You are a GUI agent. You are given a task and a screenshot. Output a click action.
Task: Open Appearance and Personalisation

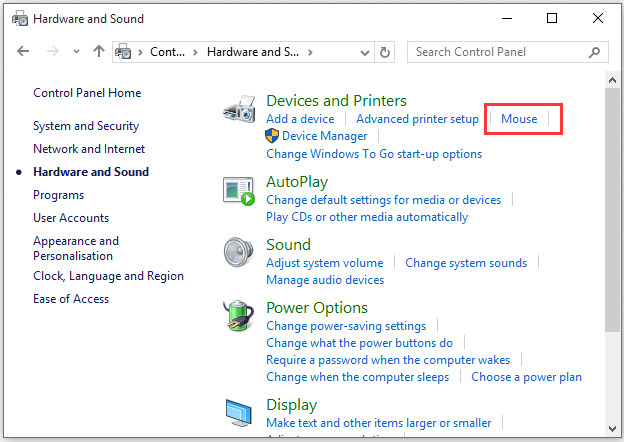(x=76, y=248)
